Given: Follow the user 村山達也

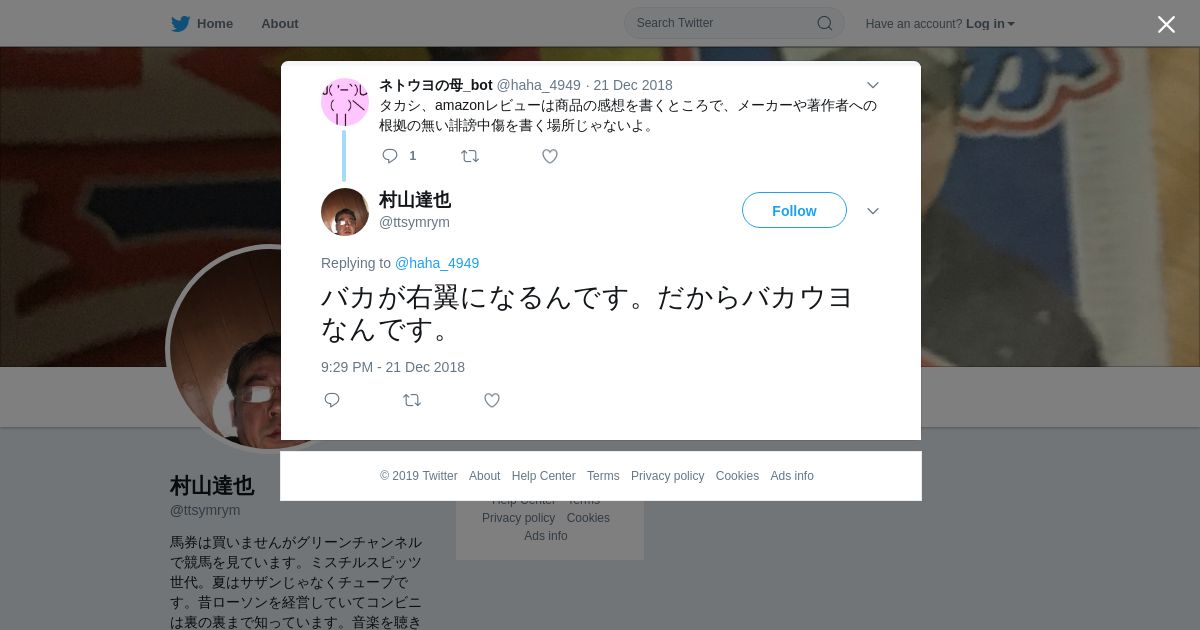Looking at the screenshot, I should 794,210.
